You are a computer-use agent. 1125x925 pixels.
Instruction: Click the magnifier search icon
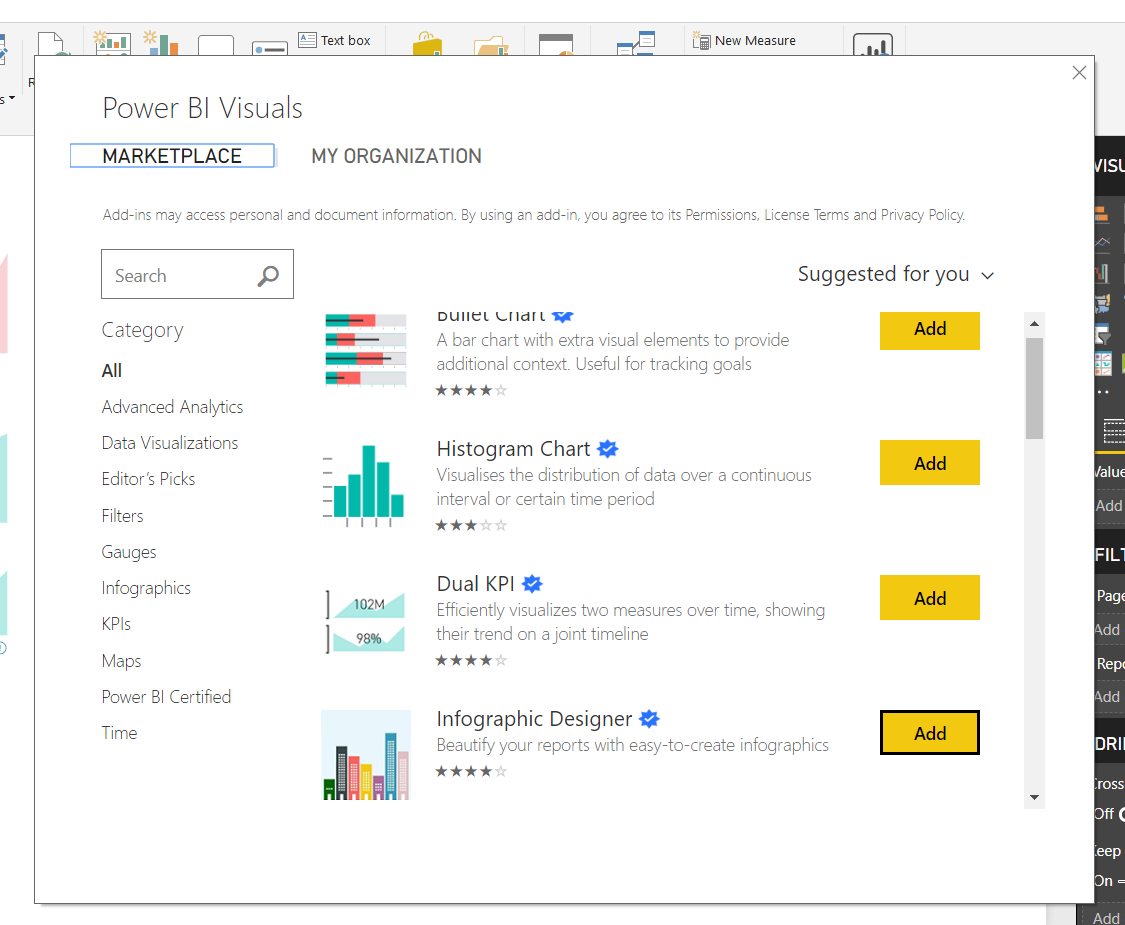click(x=268, y=276)
